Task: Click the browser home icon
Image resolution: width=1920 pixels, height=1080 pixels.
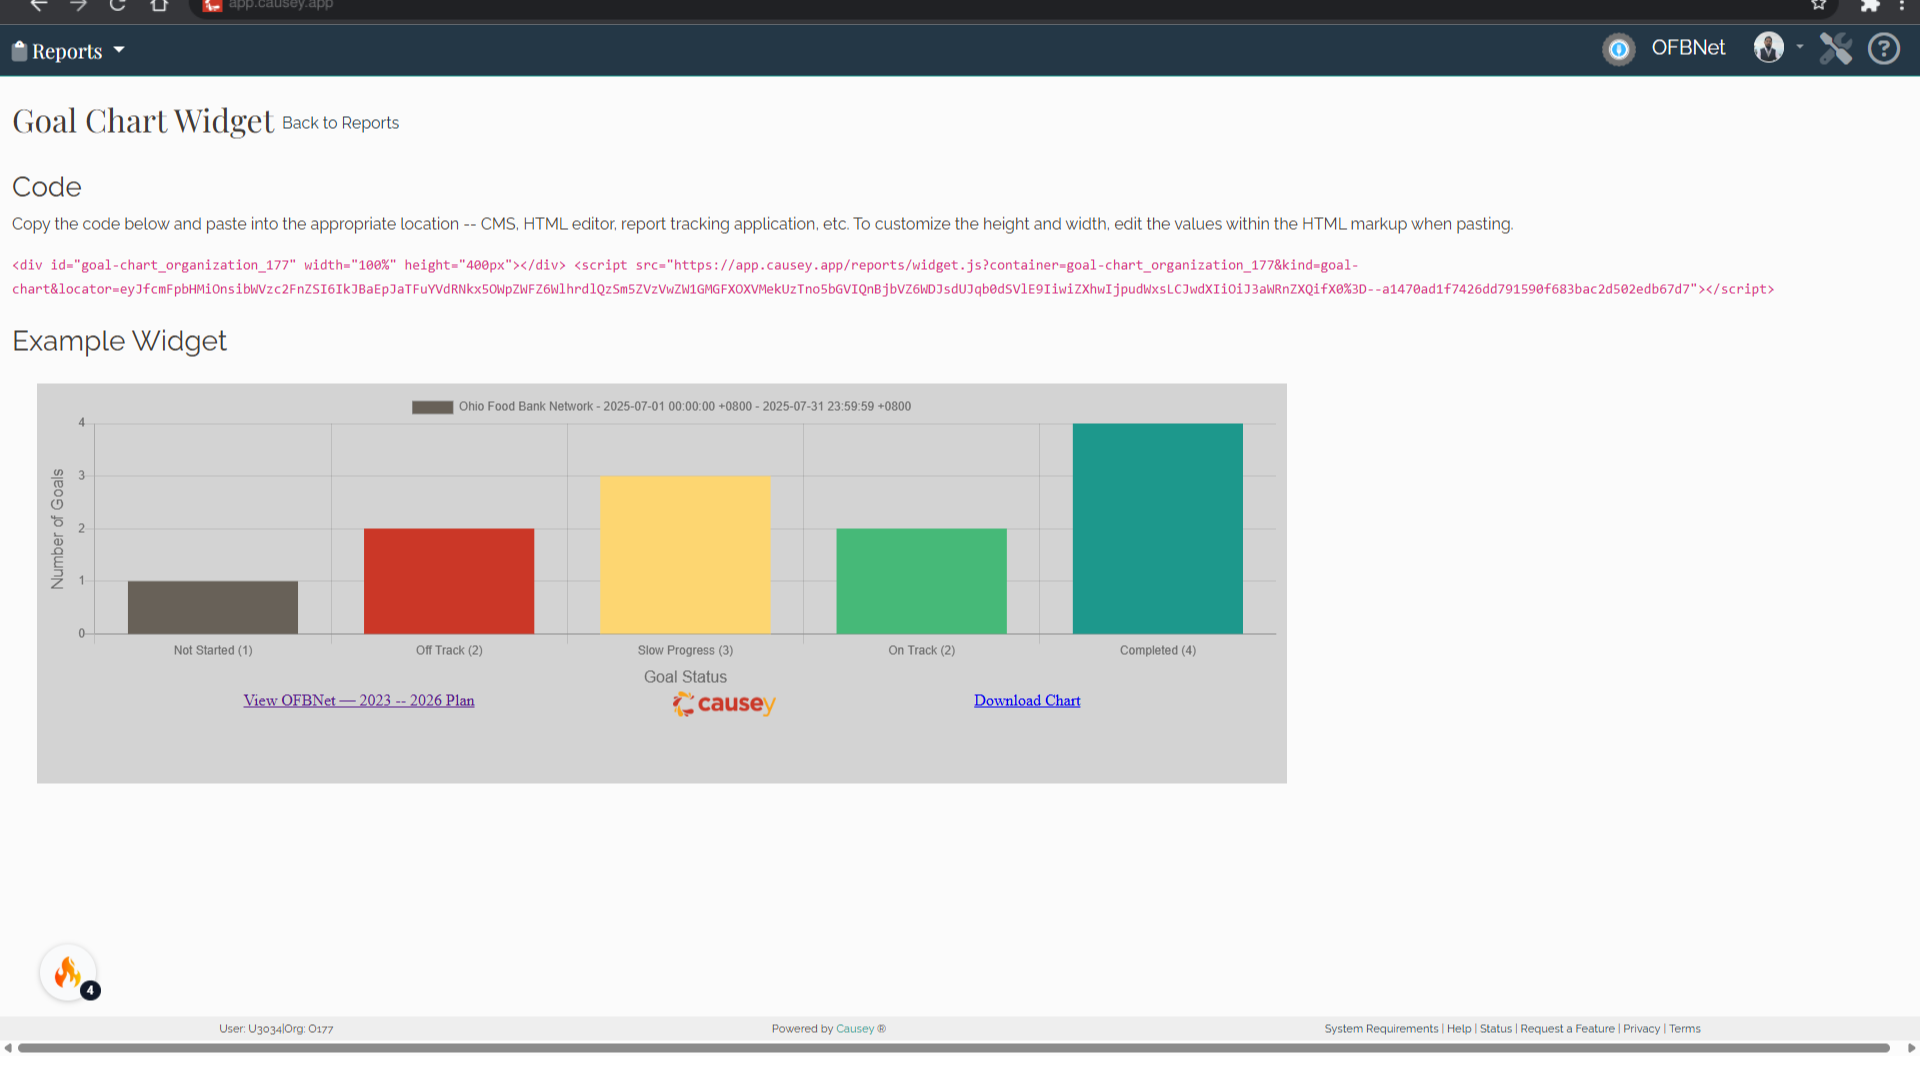Action: pyautogui.click(x=159, y=5)
